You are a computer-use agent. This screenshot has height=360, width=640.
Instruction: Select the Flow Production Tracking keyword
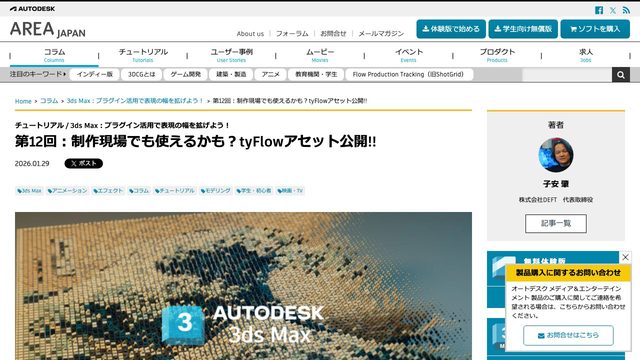pyautogui.click(x=409, y=74)
